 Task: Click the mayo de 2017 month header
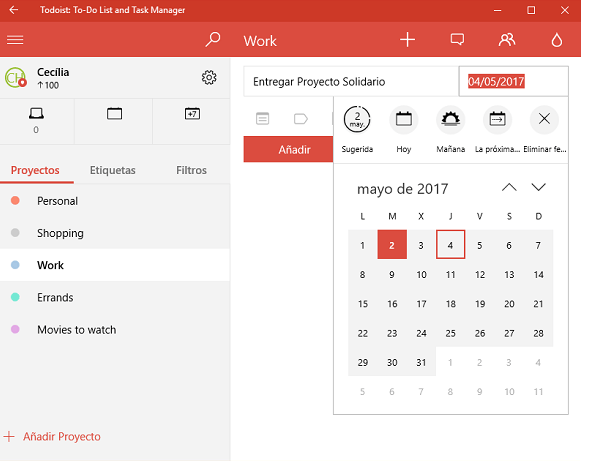coord(402,189)
